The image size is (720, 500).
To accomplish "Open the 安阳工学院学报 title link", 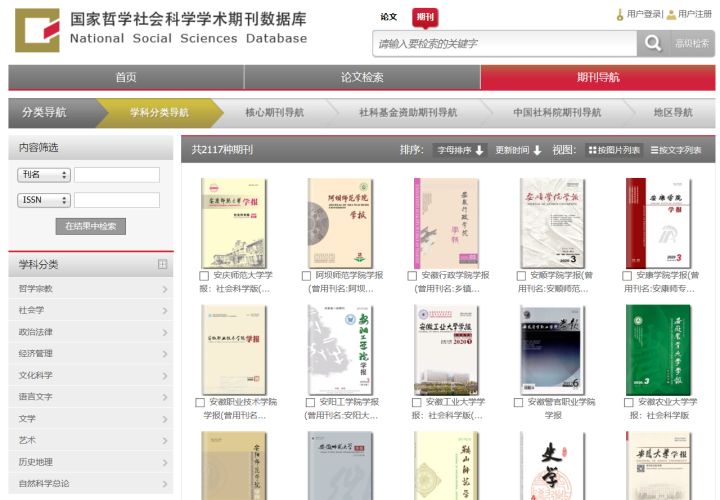I will pyautogui.click(x=344, y=409).
